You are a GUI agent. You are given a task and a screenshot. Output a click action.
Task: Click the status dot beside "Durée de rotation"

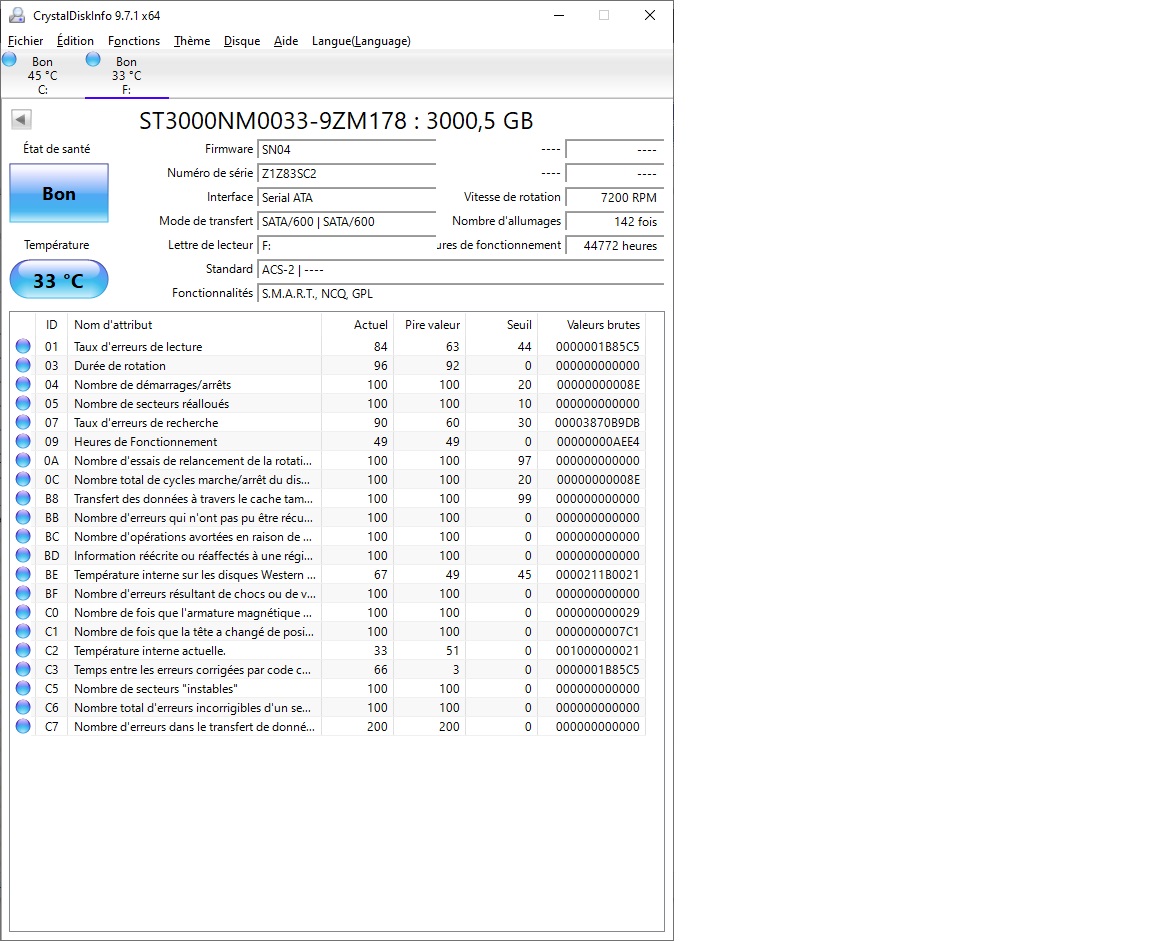(22, 365)
